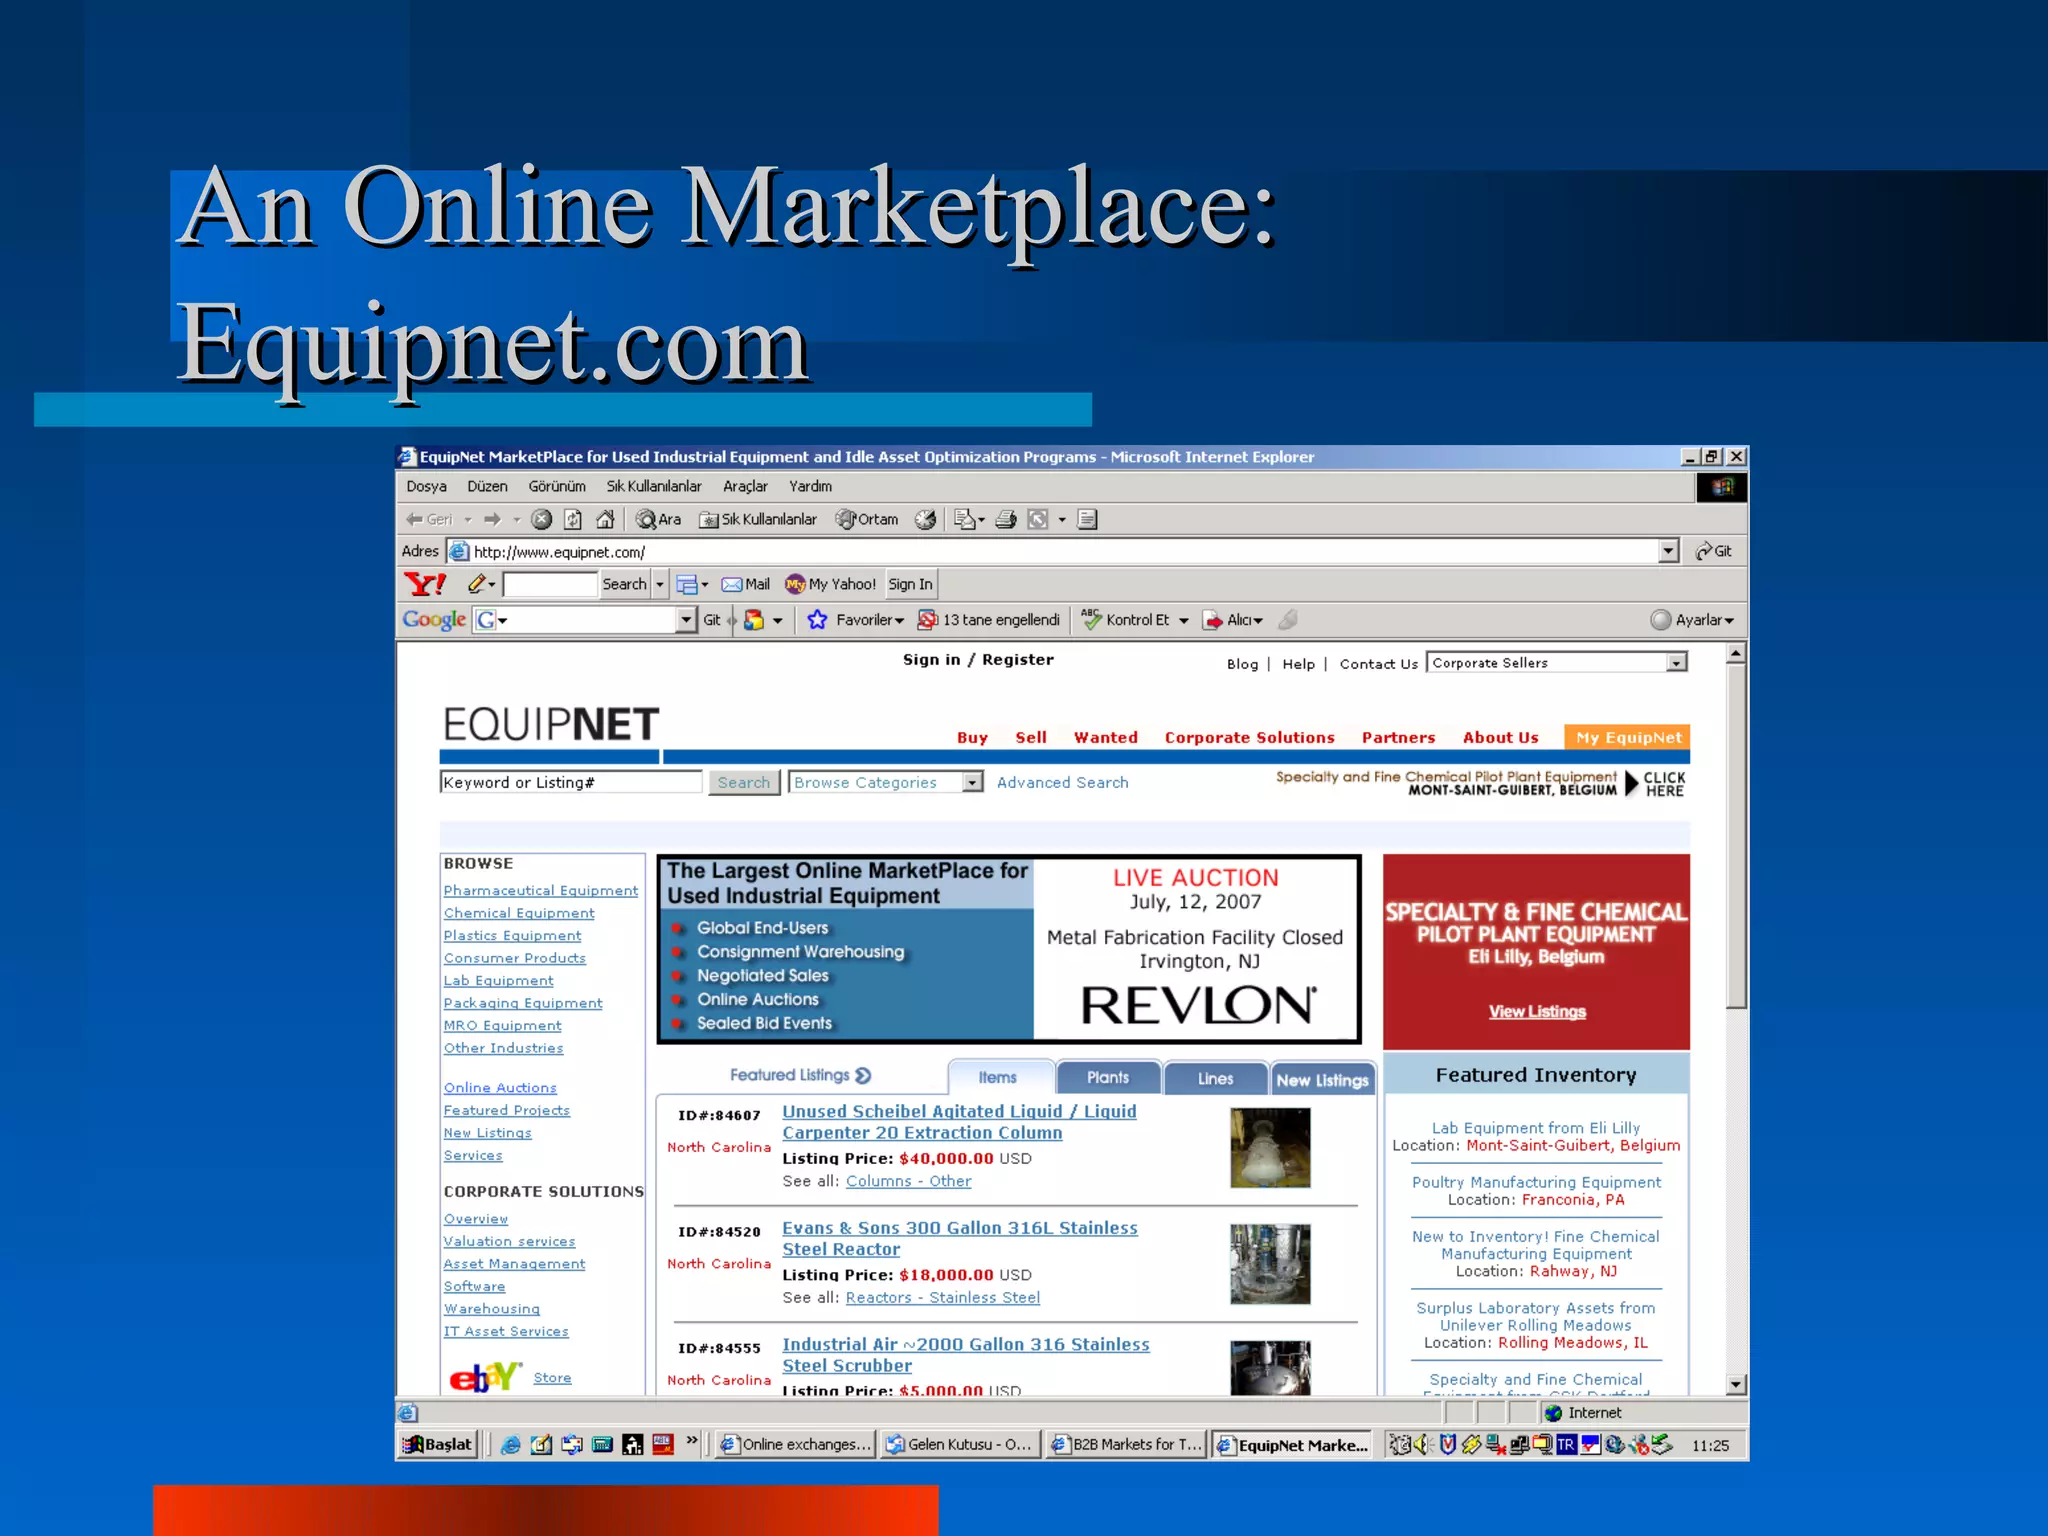Click the Git go arrow button
This screenshot has width=2048, height=1536.
click(x=1714, y=551)
